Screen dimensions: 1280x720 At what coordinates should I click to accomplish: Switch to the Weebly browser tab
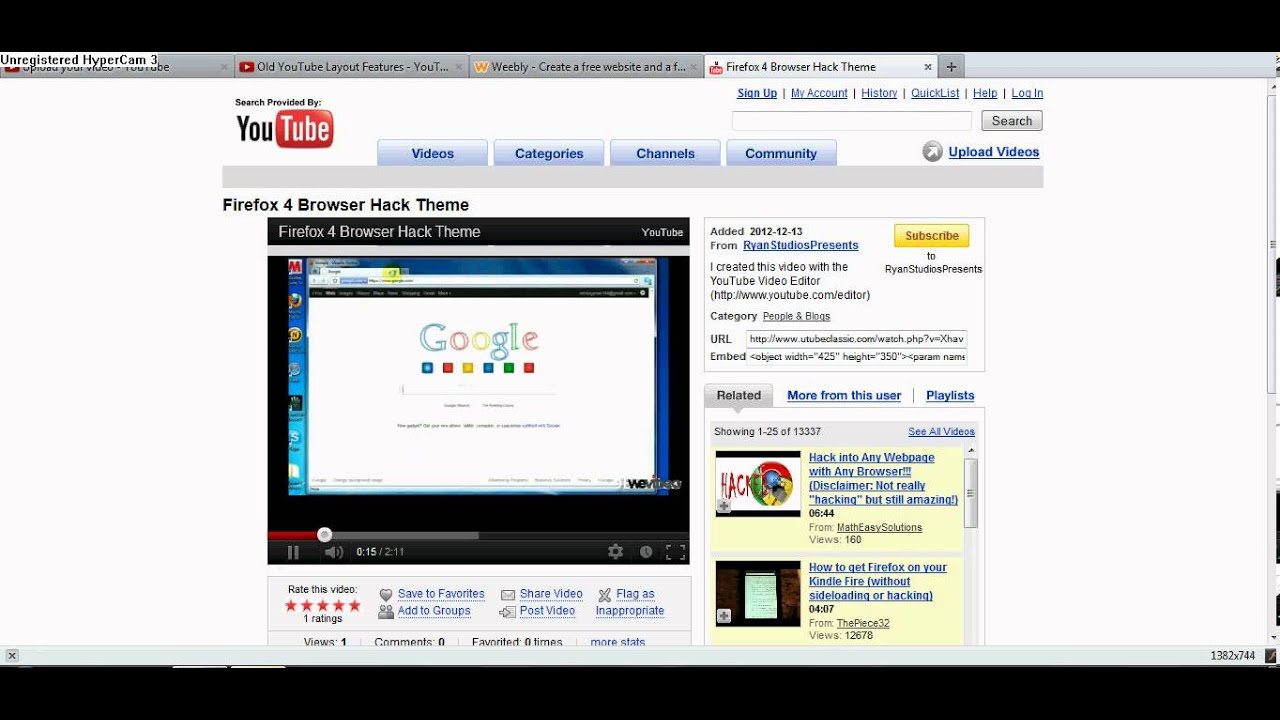tap(586, 67)
